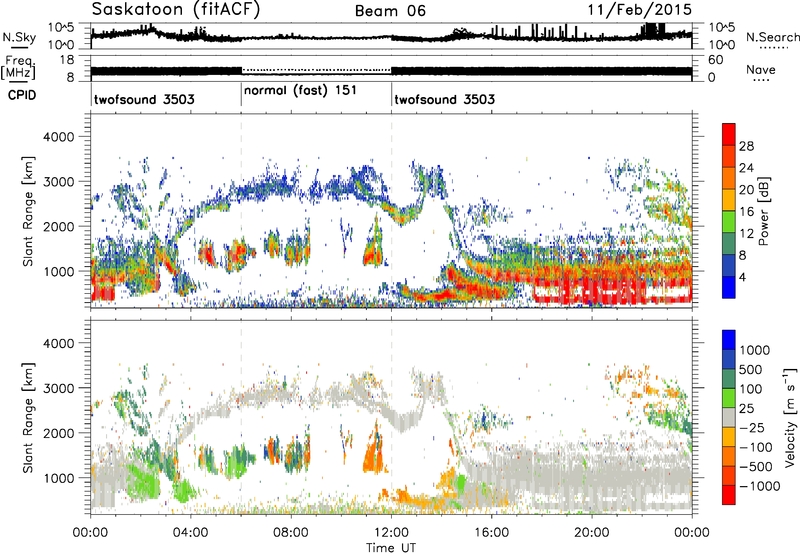Click the blue bottom segment of power colorbar
800x554 pixels.
coord(729,287)
